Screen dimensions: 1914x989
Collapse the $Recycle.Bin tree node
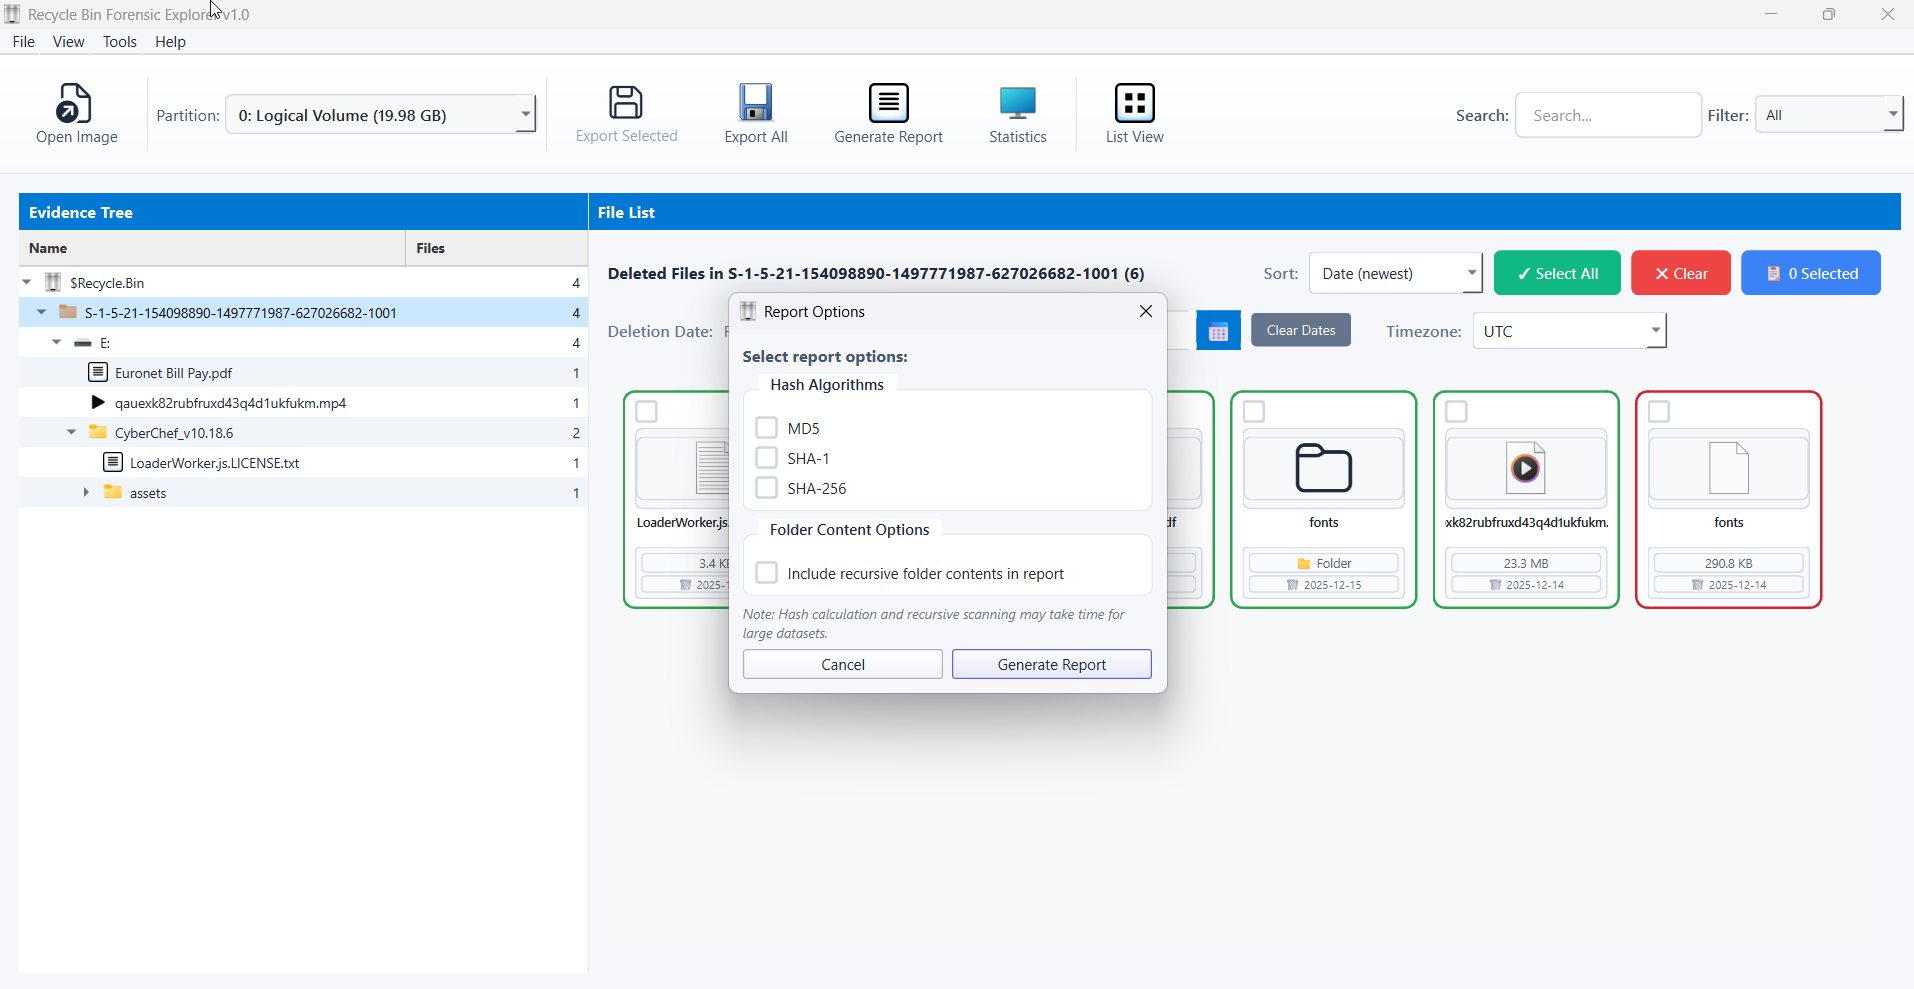pos(27,283)
